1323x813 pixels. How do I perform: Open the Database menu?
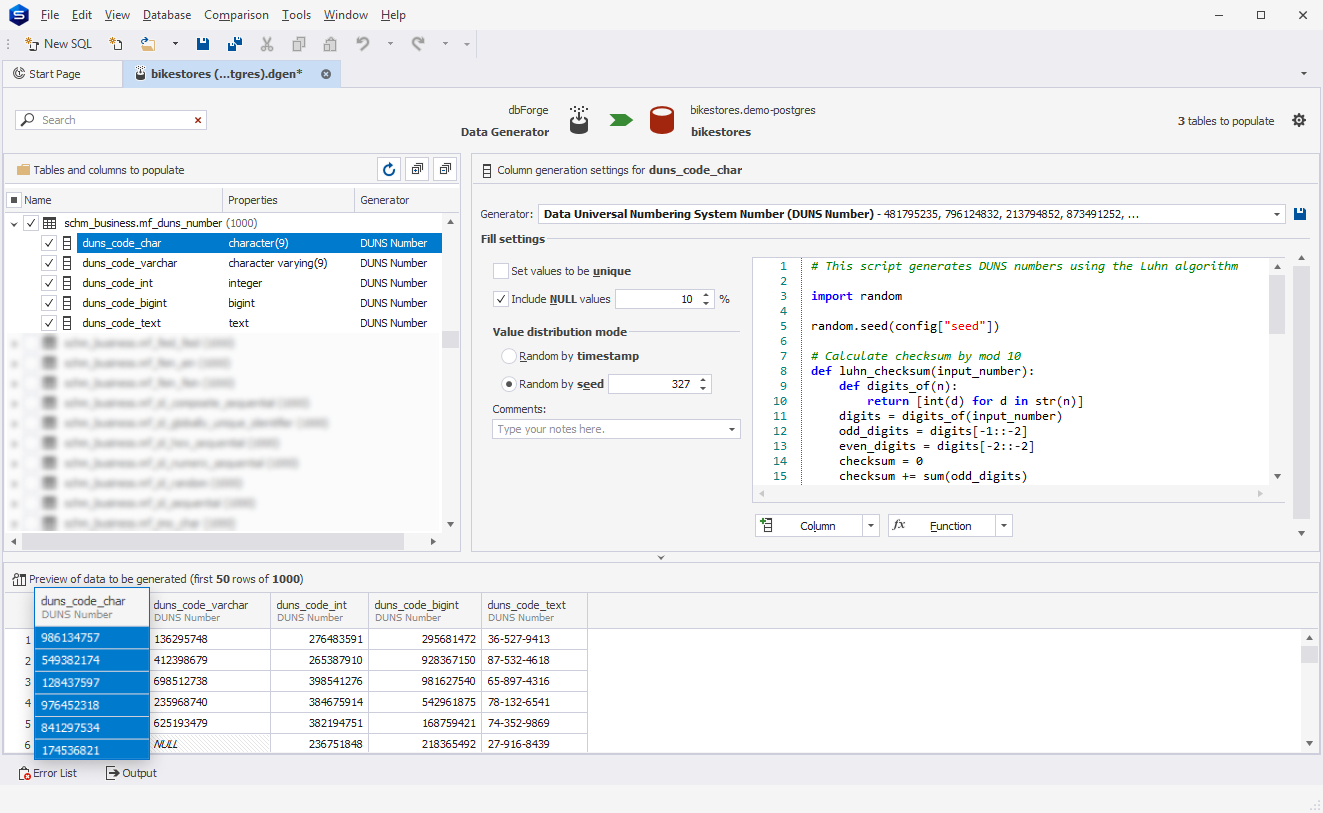tap(167, 15)
